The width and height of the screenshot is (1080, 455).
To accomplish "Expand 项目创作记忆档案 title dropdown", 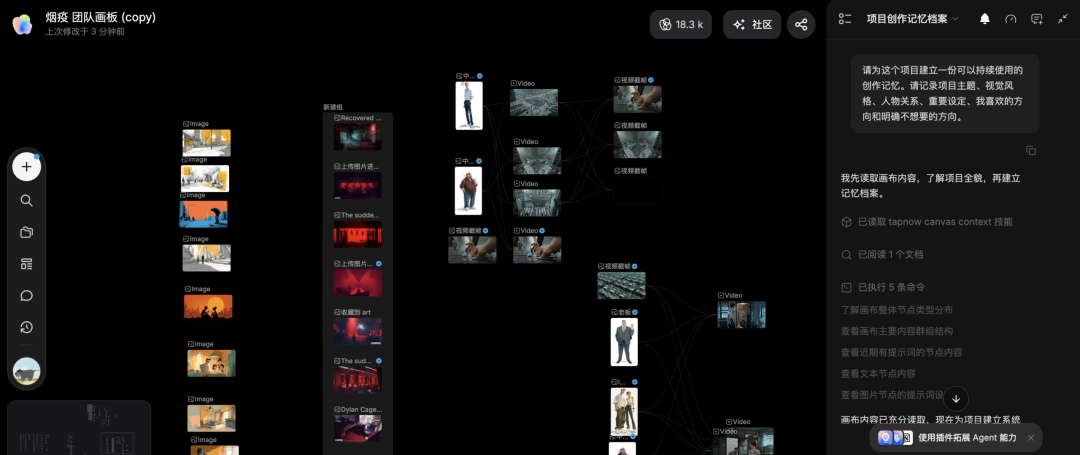I will (913, 19).
